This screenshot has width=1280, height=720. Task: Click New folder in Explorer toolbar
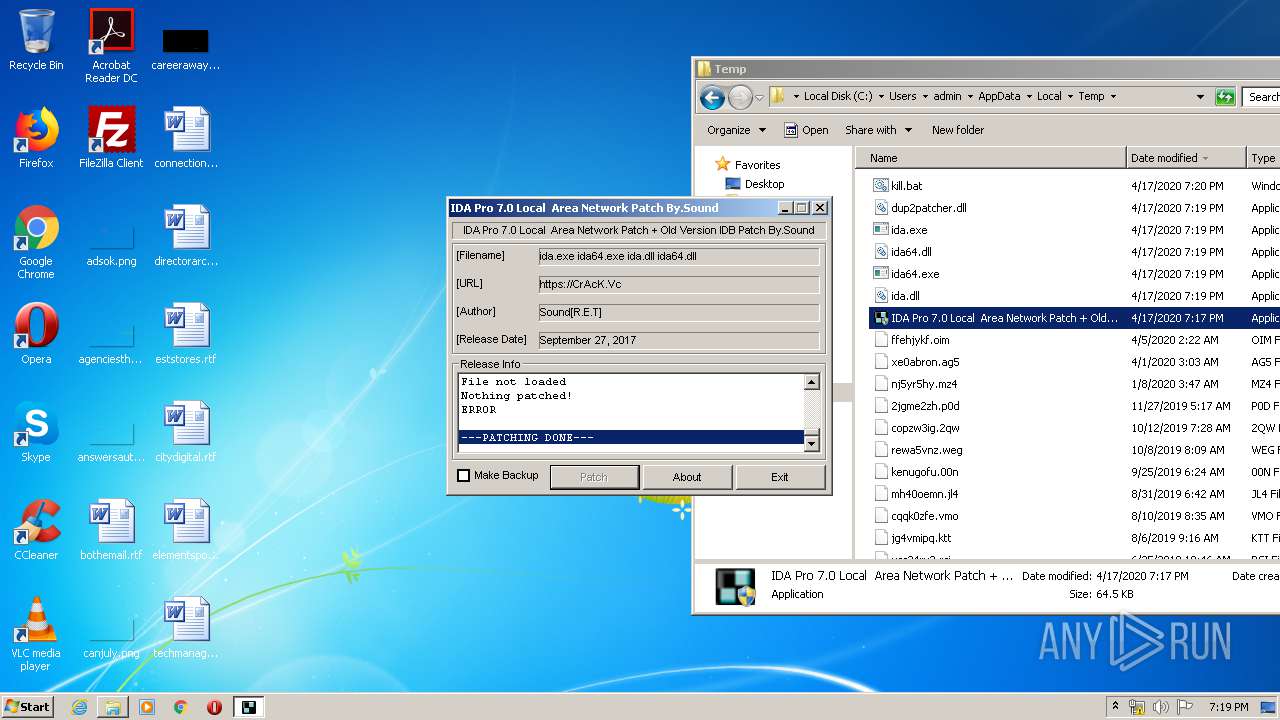tap(958, 130)
